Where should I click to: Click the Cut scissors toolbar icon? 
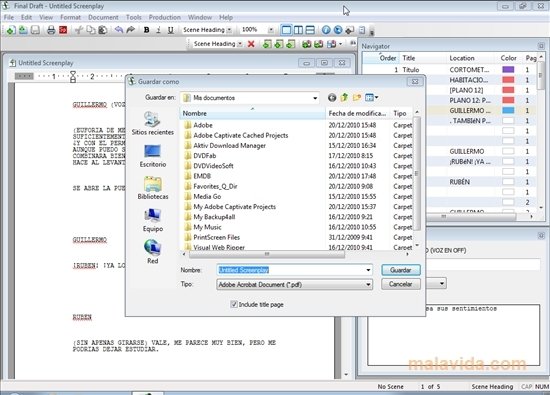[x=79, y=30]
